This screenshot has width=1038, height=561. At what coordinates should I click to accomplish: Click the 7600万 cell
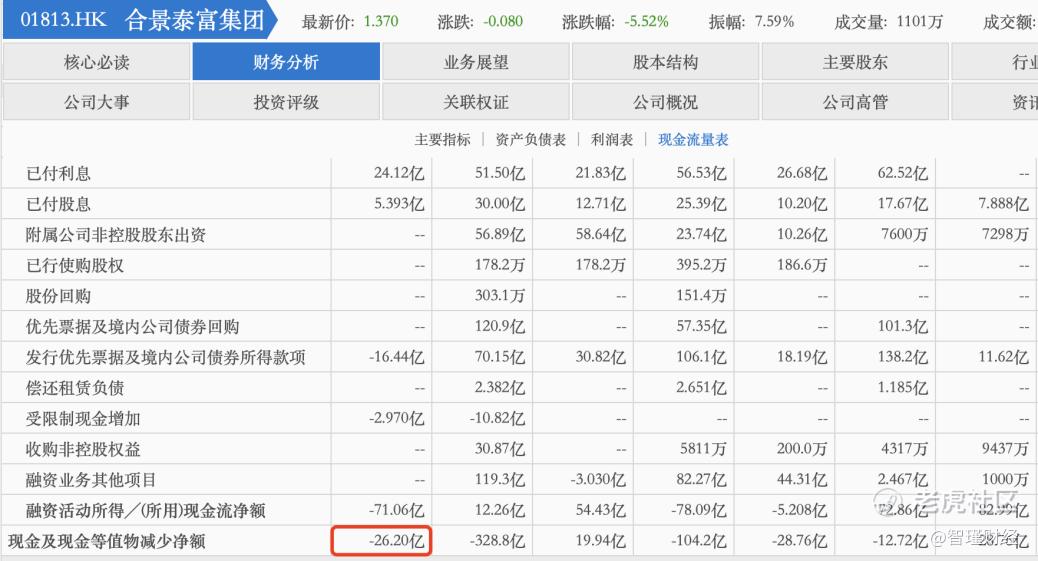pyautogui.click(x=904, y=234)
